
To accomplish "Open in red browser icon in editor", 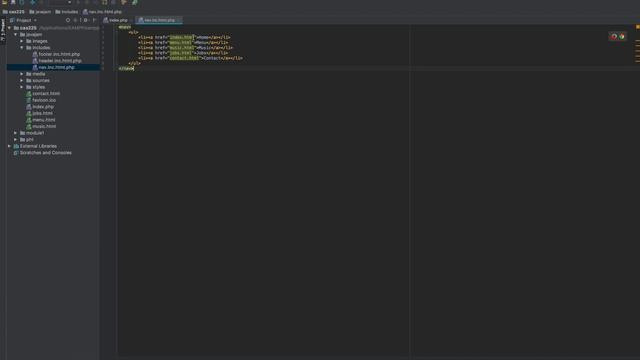I will pos(614,37).
